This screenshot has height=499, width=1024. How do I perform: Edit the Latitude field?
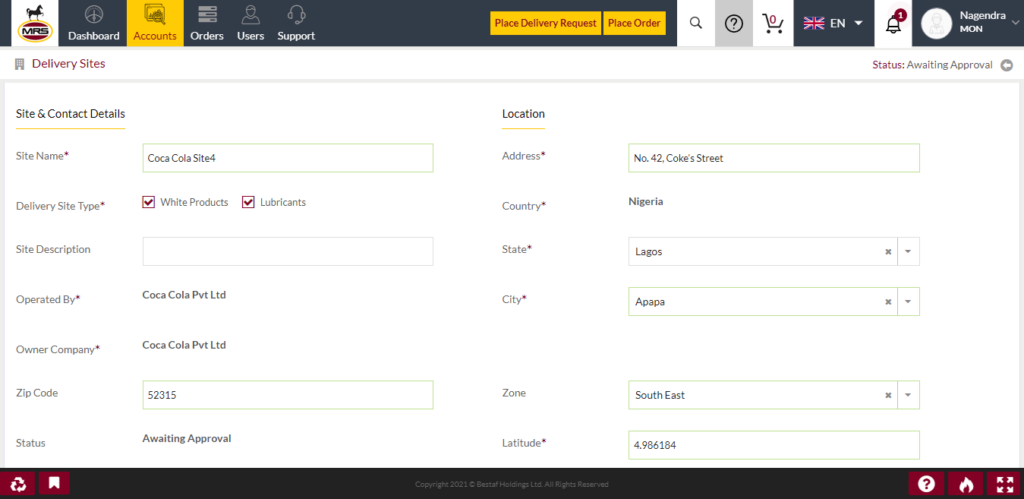pyautogui.click(x=774, y=445)
